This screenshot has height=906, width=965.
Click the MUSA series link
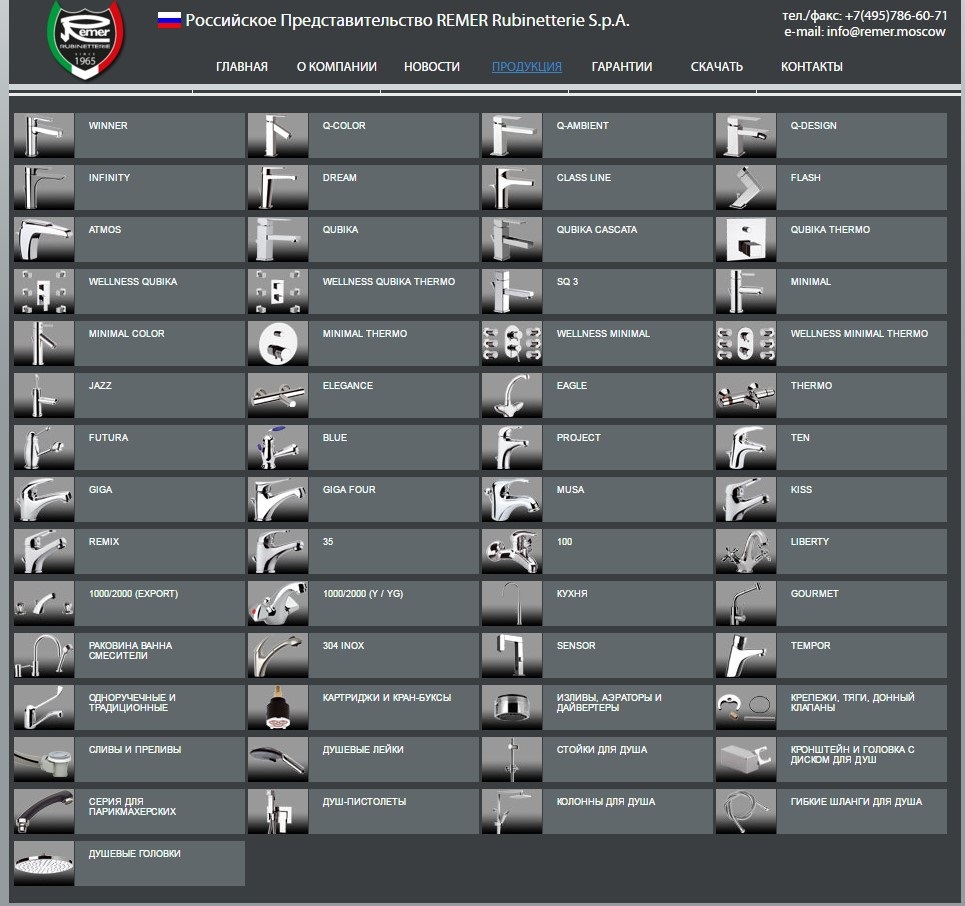571,489
